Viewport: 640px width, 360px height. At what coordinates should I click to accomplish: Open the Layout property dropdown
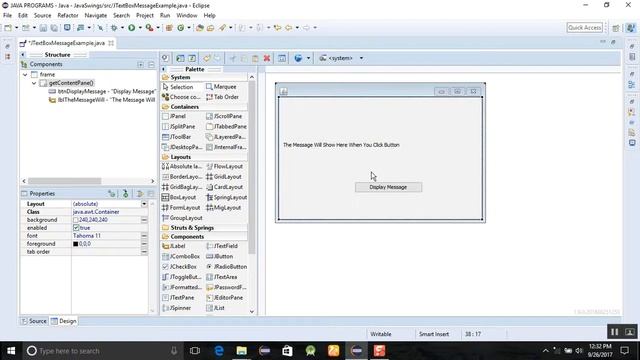coord(144,204)
